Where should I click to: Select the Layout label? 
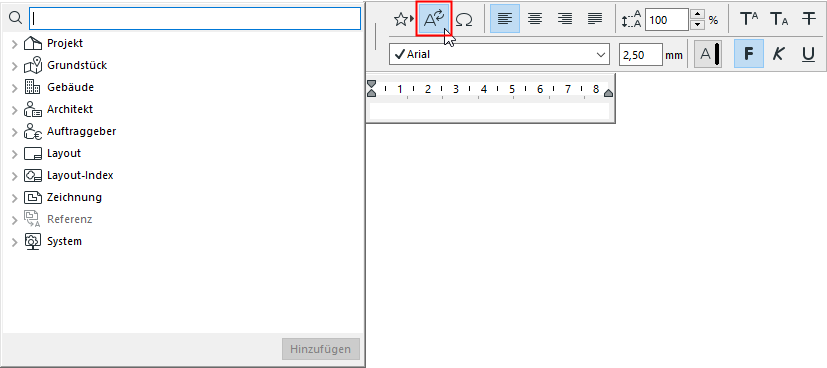pos(64,153)
